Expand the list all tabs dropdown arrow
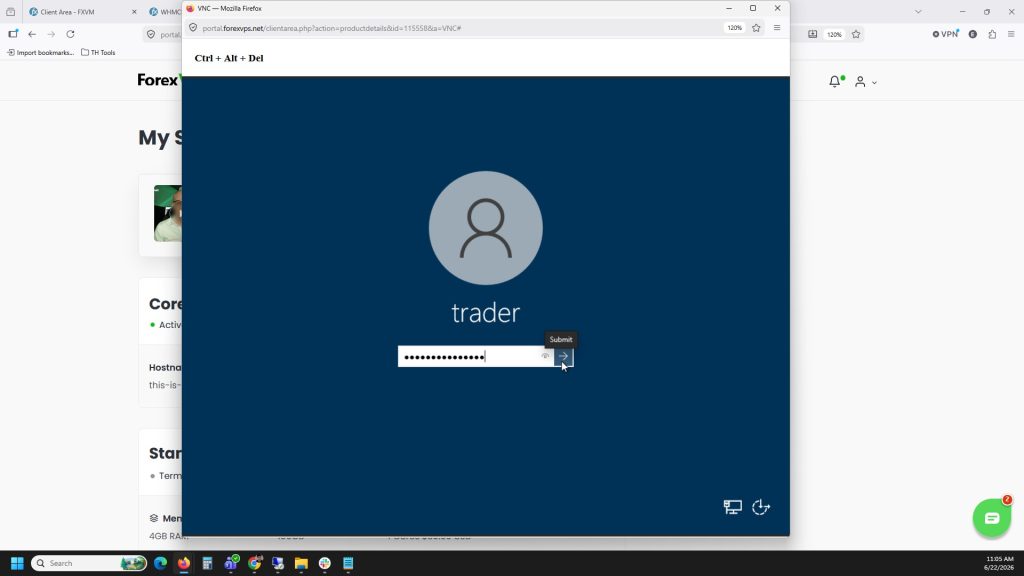Viewport: 1024px width, 576px height. (x=918, y=12)
